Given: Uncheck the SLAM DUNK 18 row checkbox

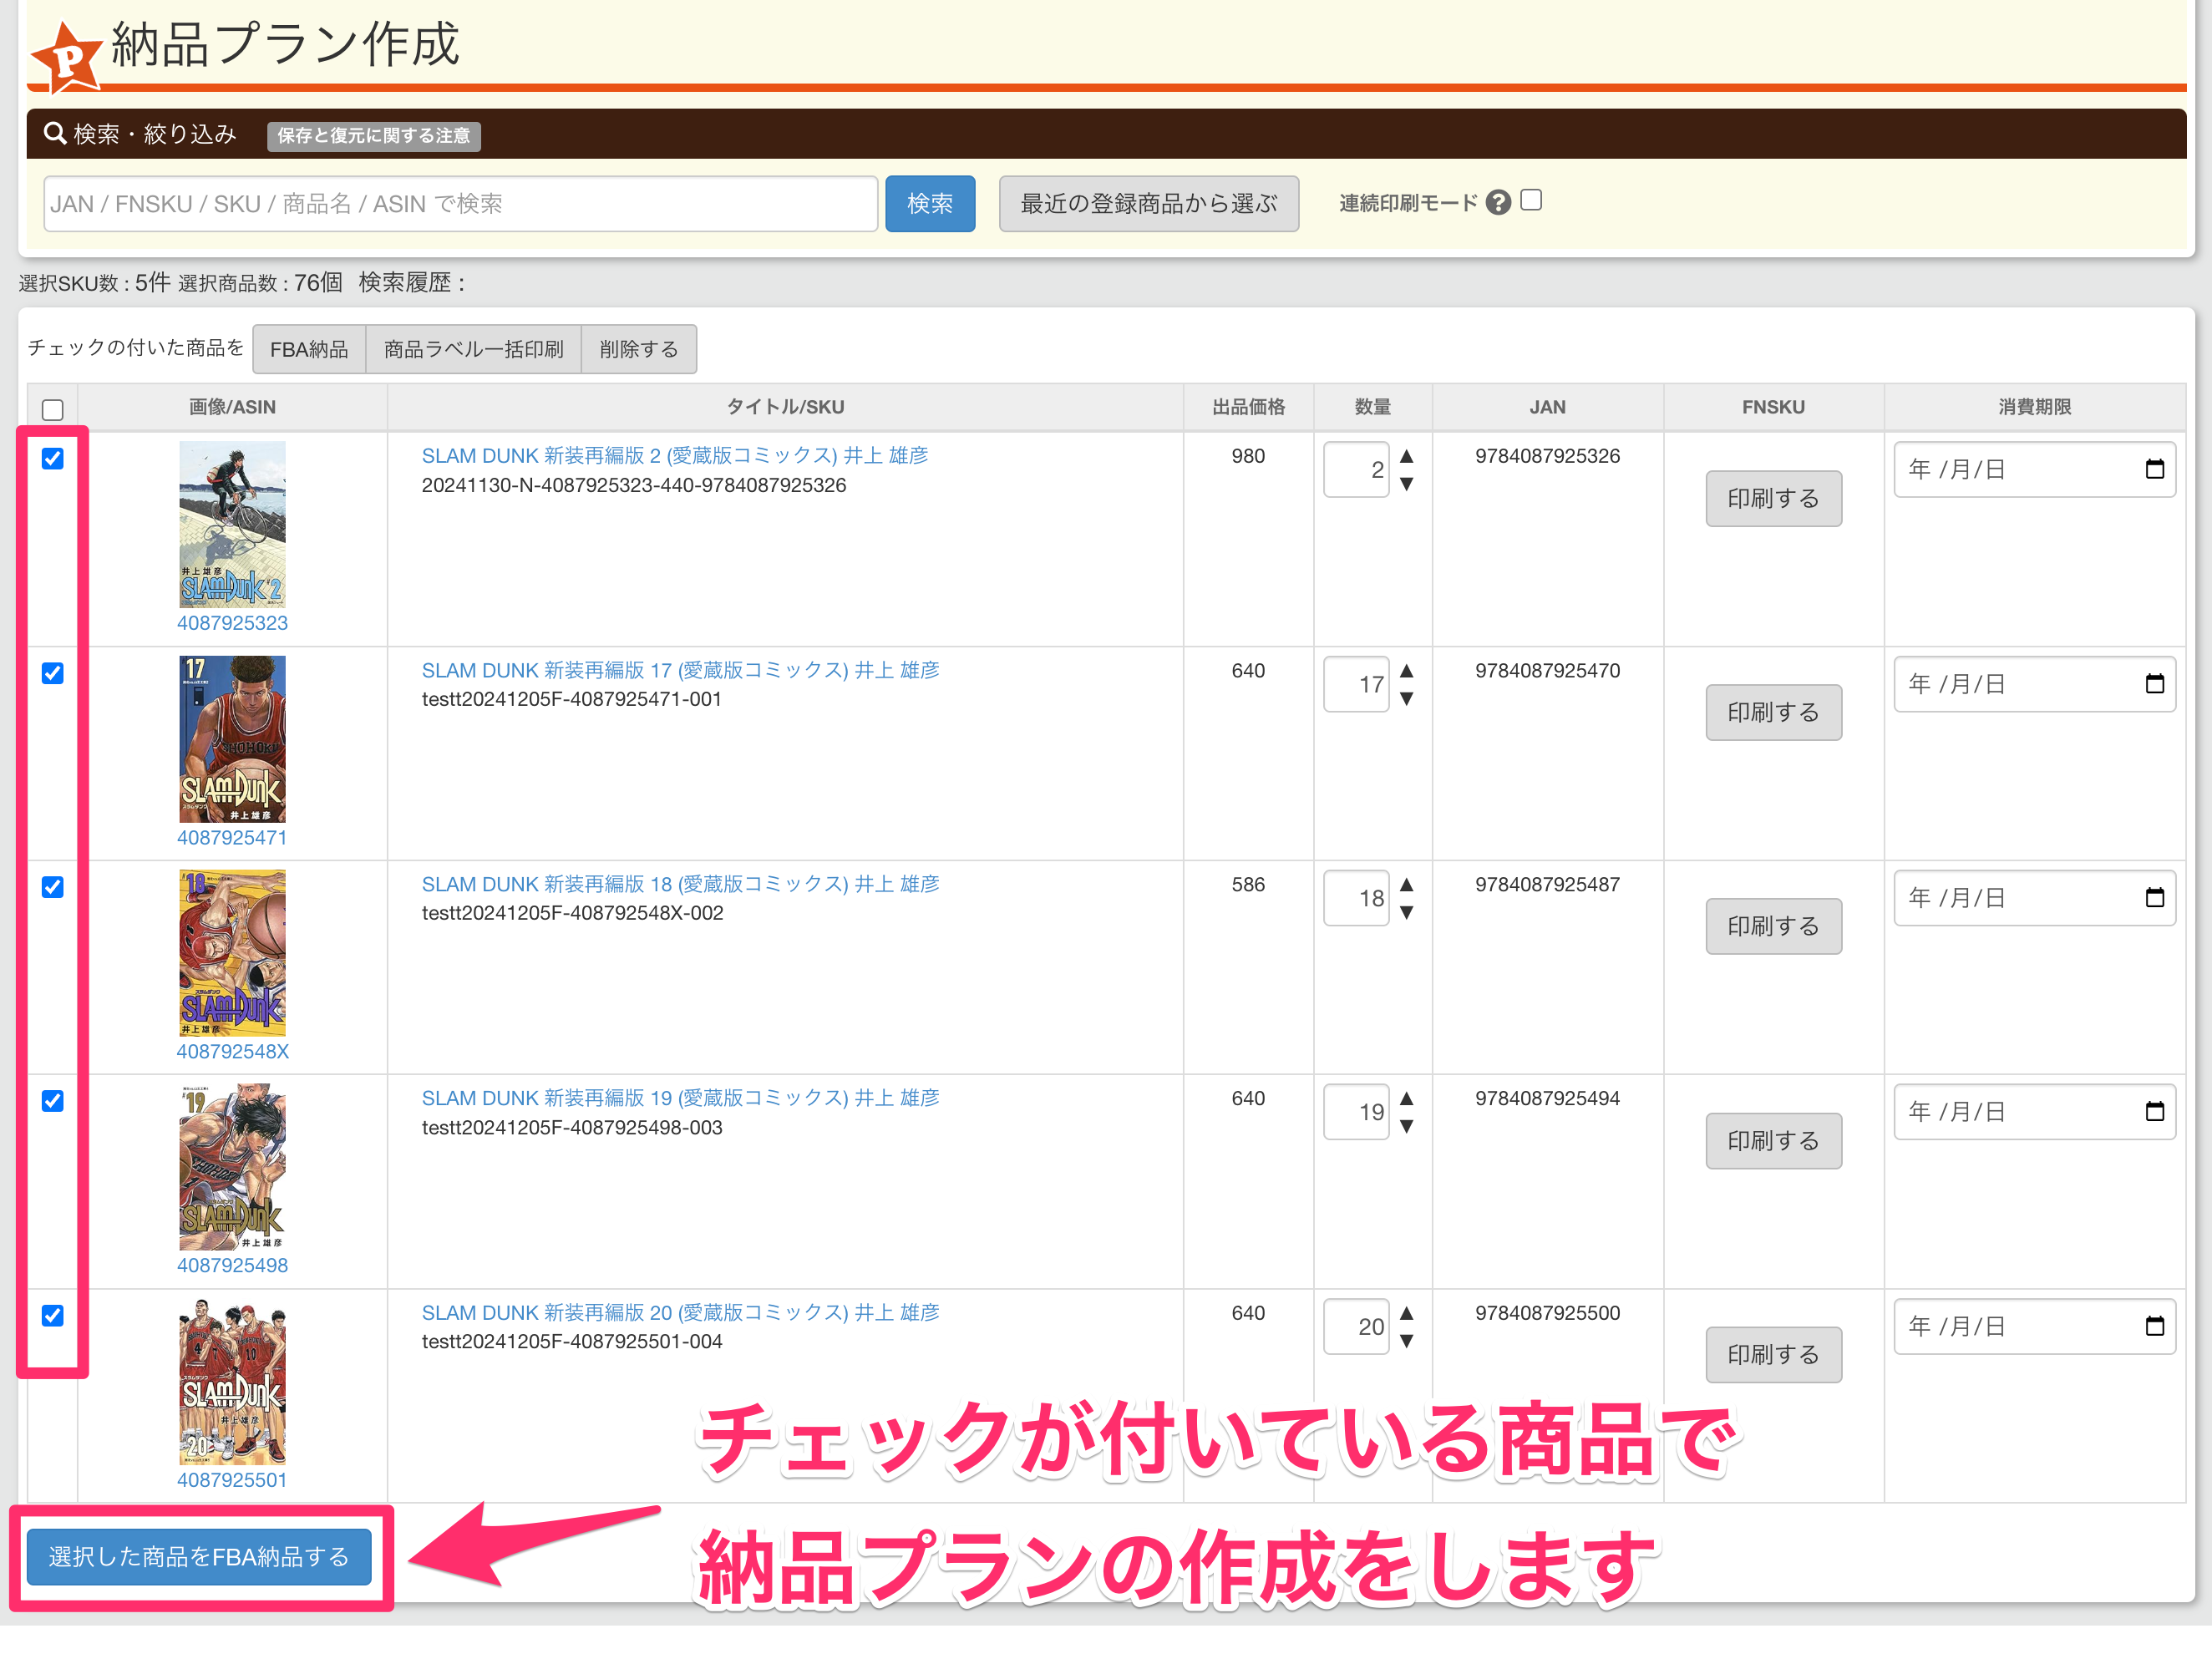Looking at the screenshot, I should 53,887.
